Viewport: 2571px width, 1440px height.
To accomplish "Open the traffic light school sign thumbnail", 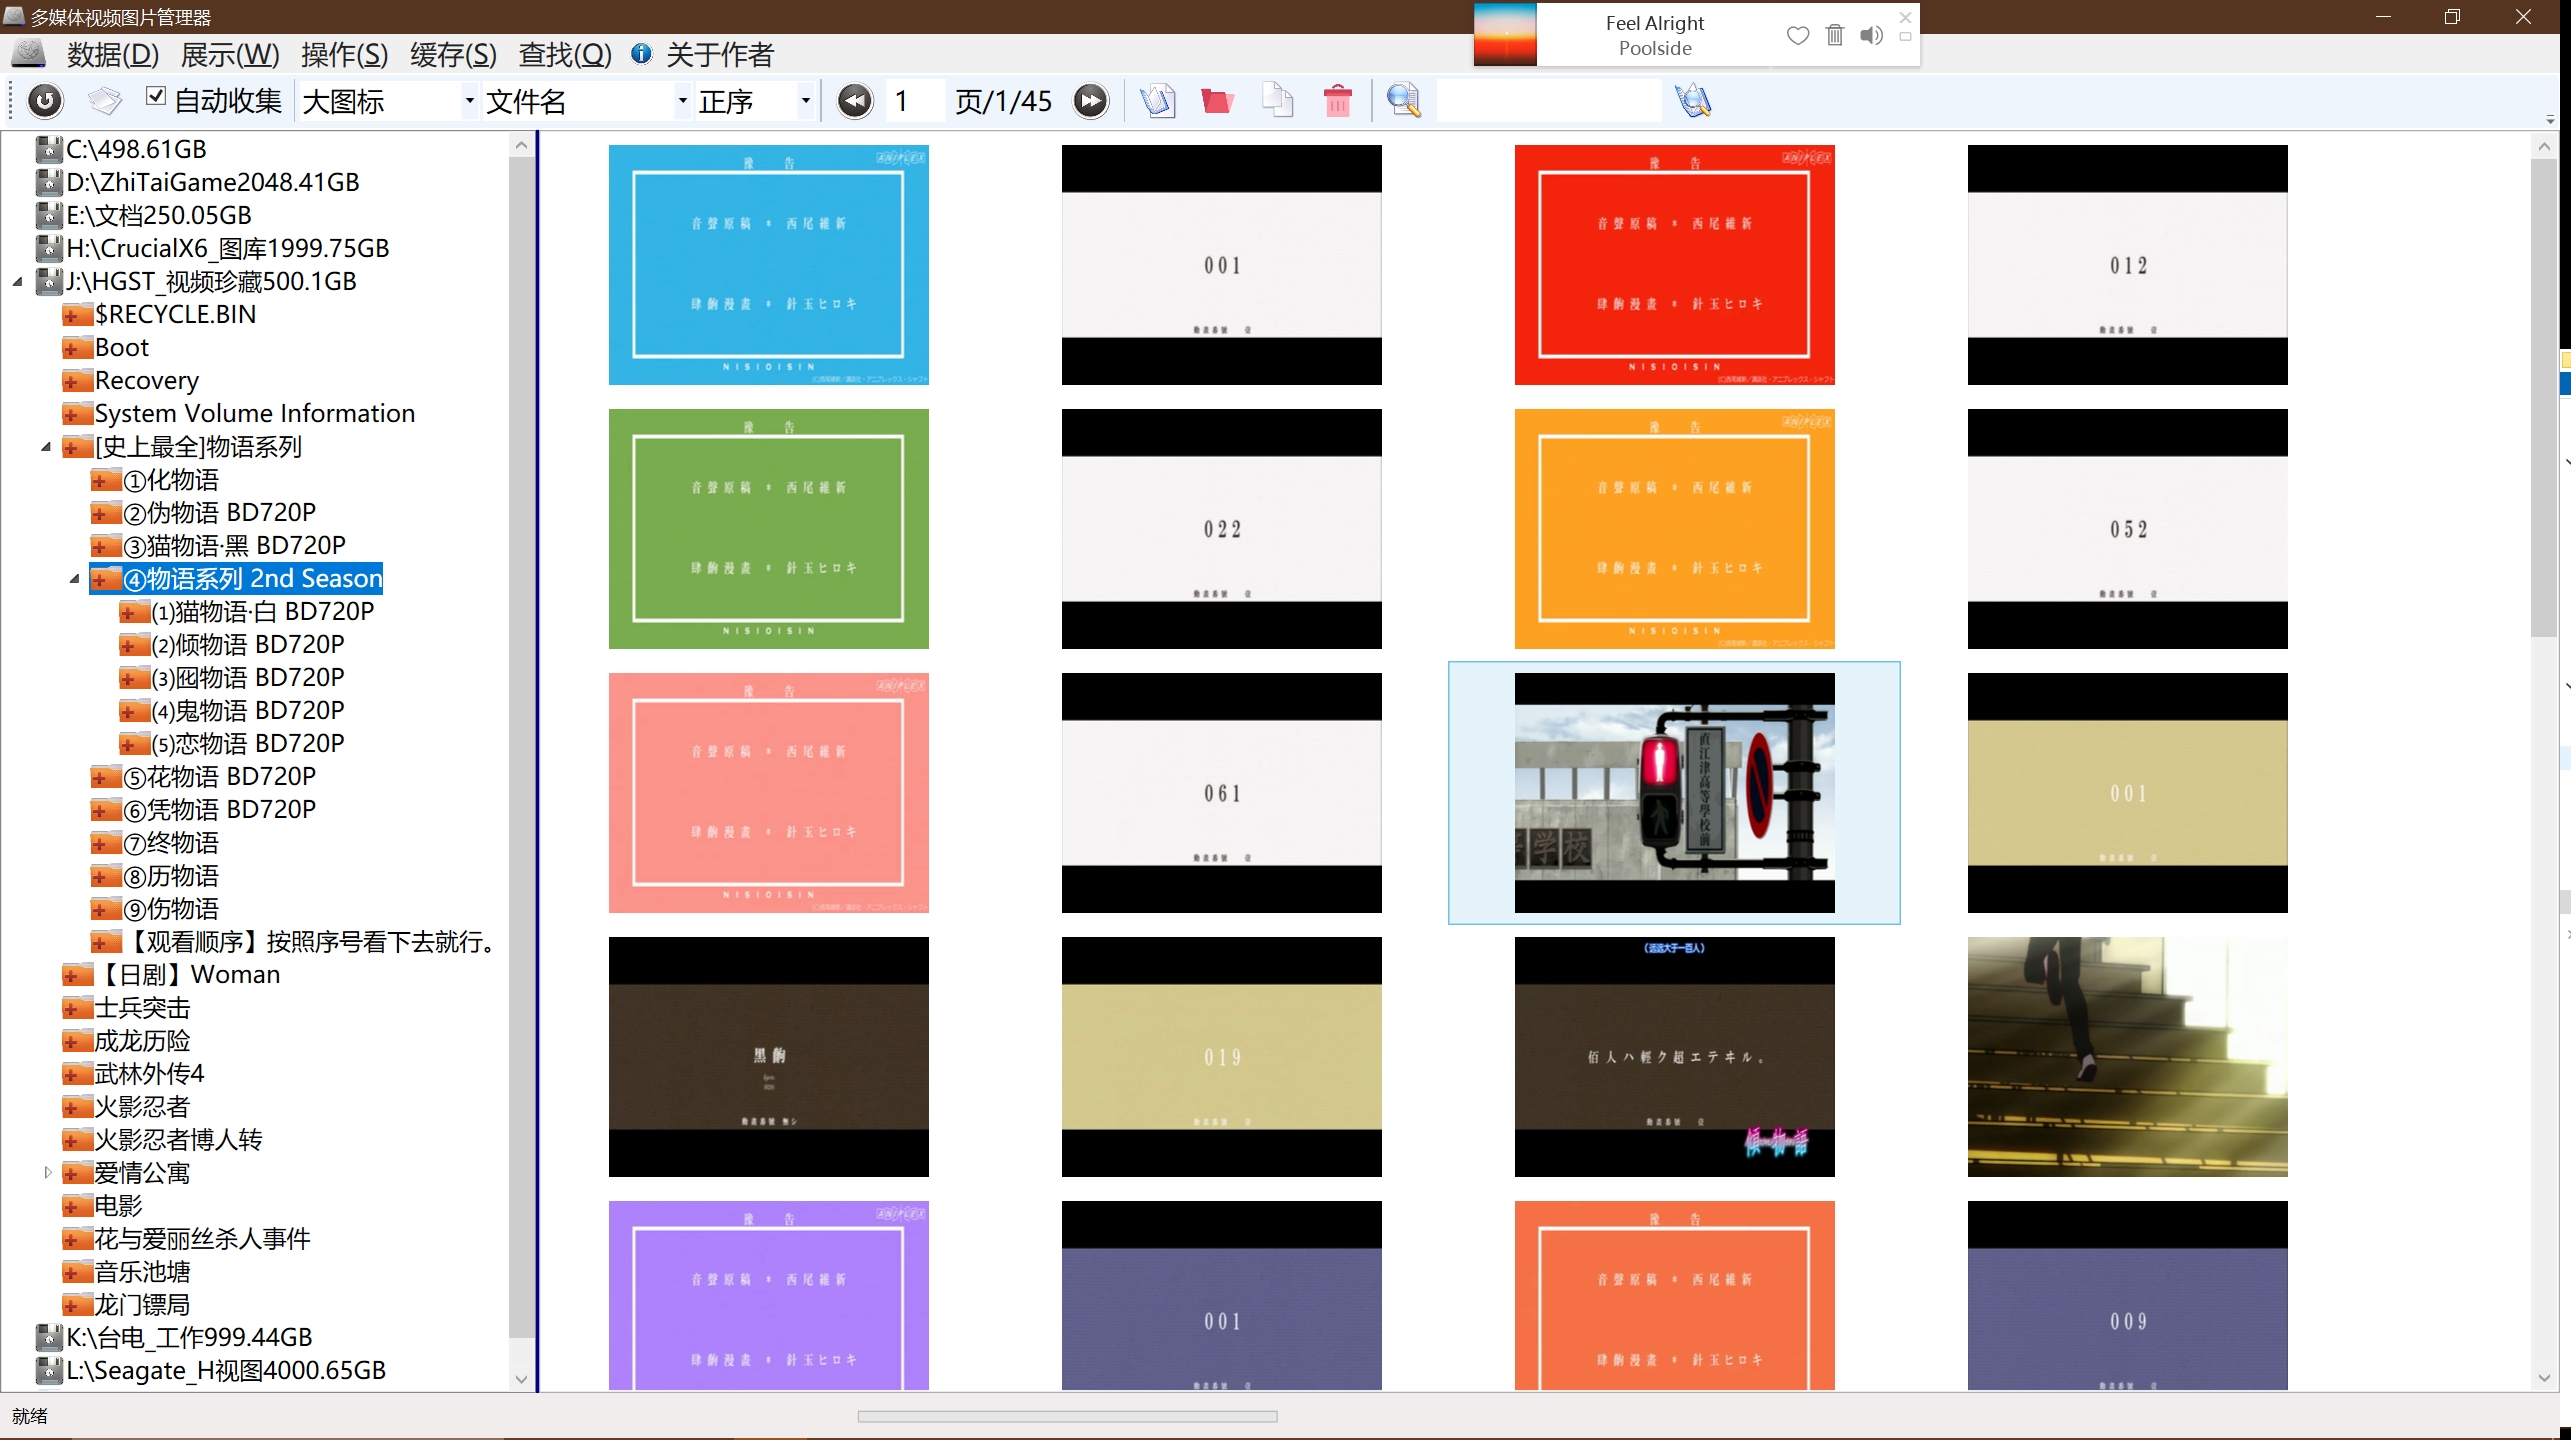I will point(1674,793).
